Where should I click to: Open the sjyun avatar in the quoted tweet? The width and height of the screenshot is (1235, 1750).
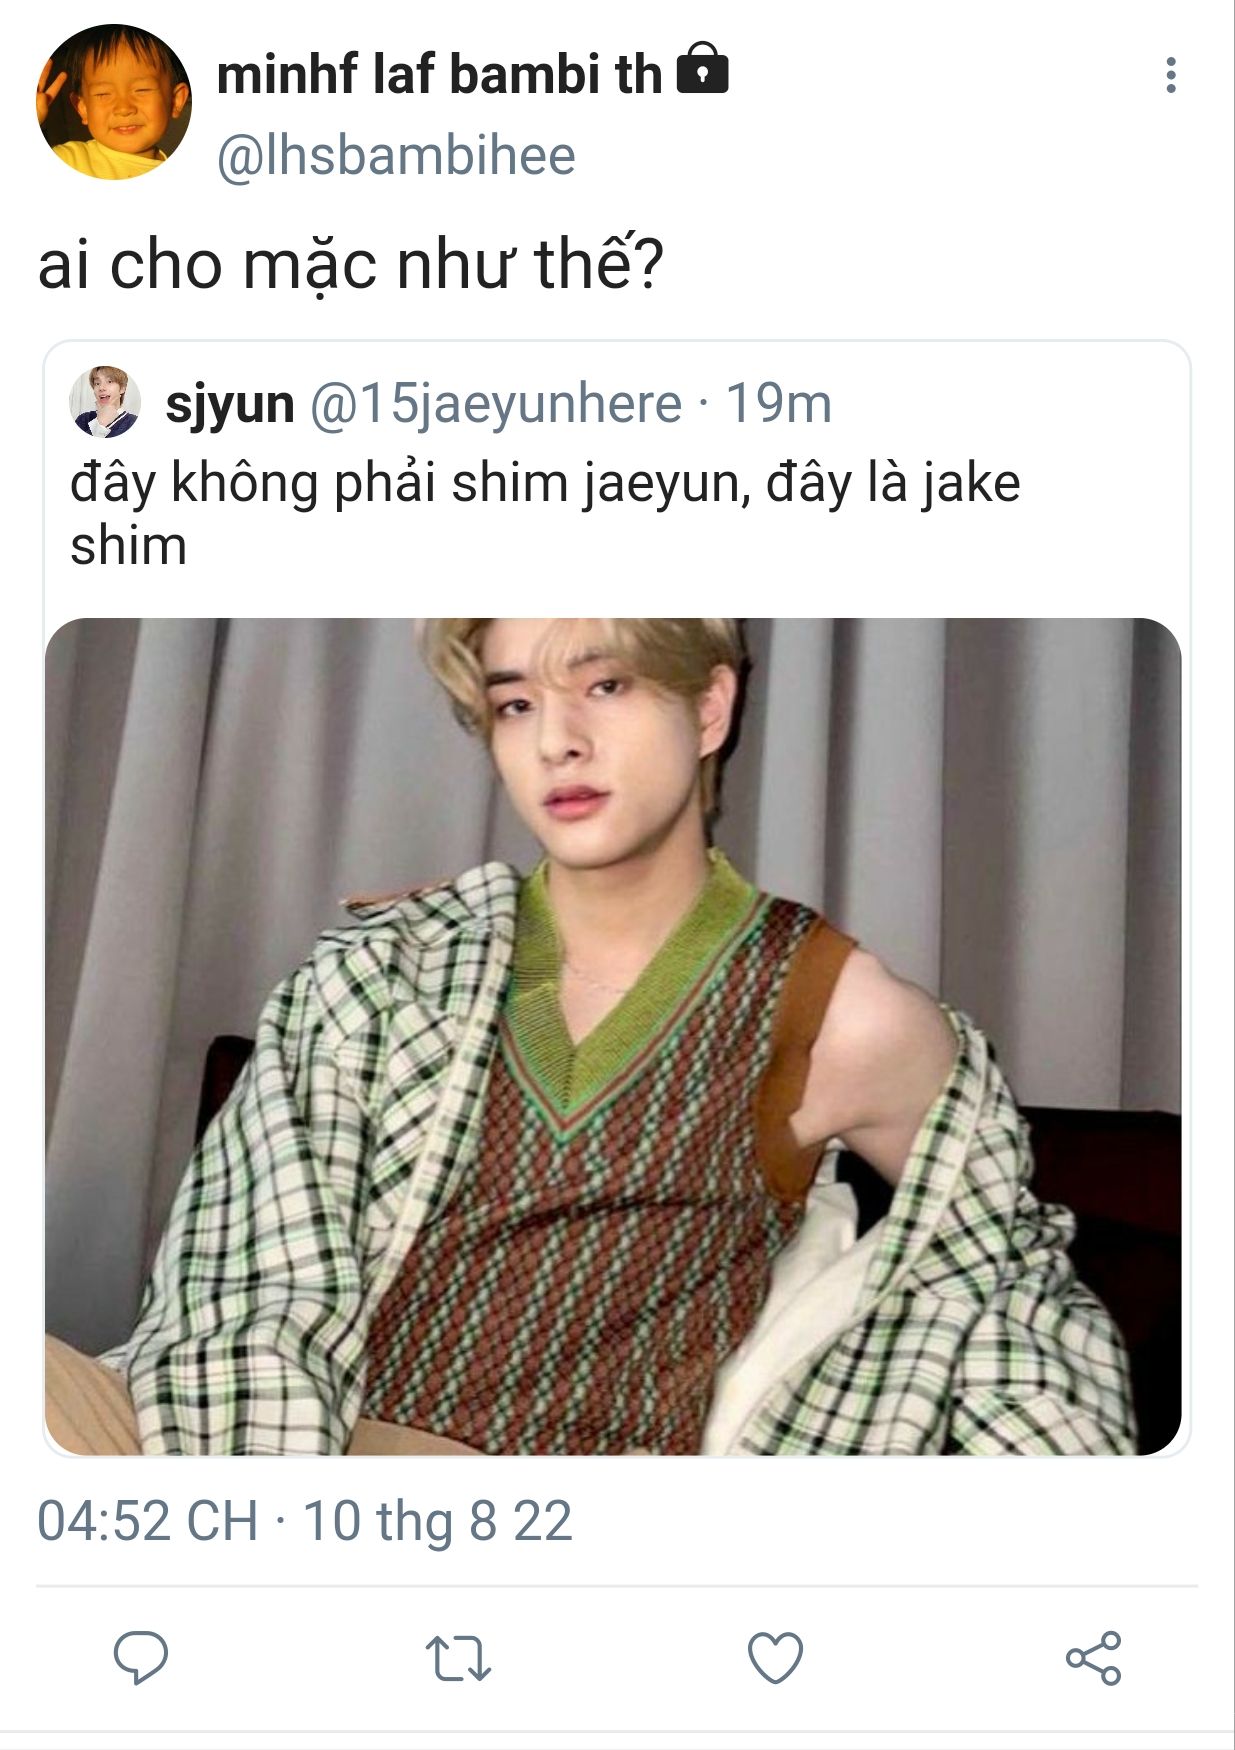(x=104, y=402)
